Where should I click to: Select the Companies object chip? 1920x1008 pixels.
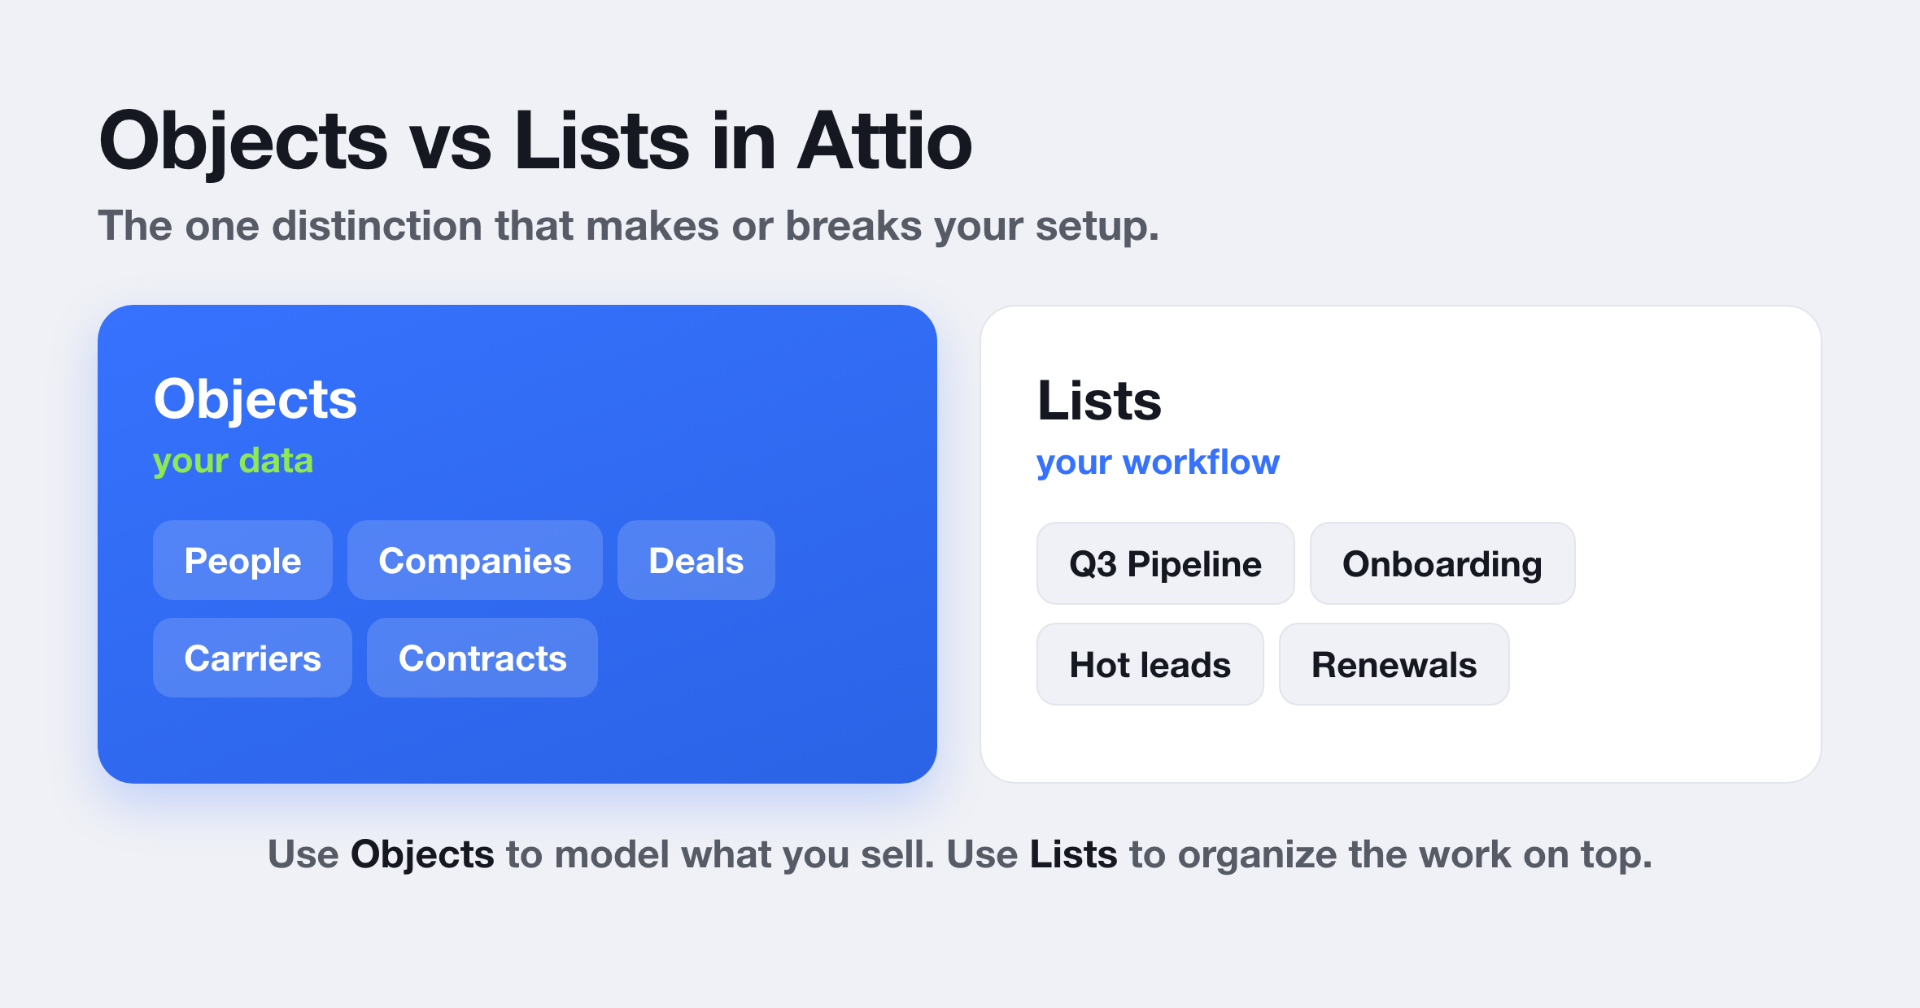pyautogui.click(x=475, y=560)
